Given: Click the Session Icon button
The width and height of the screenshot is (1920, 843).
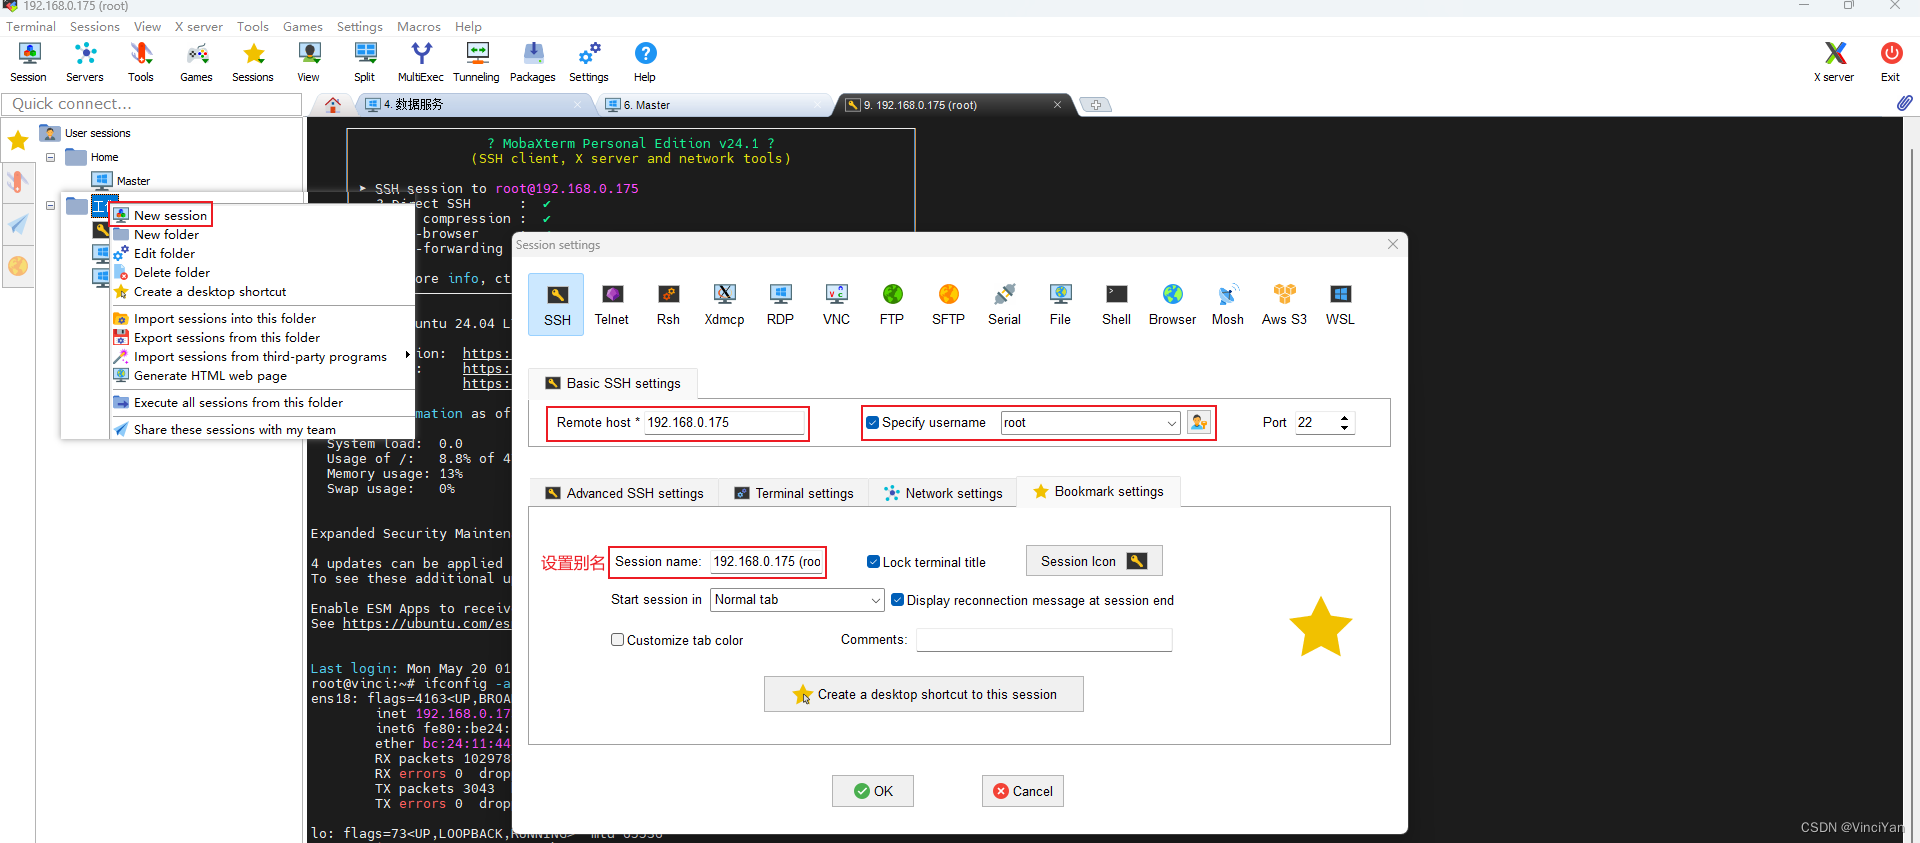Looking at the screenshot, I should 1094,561.
